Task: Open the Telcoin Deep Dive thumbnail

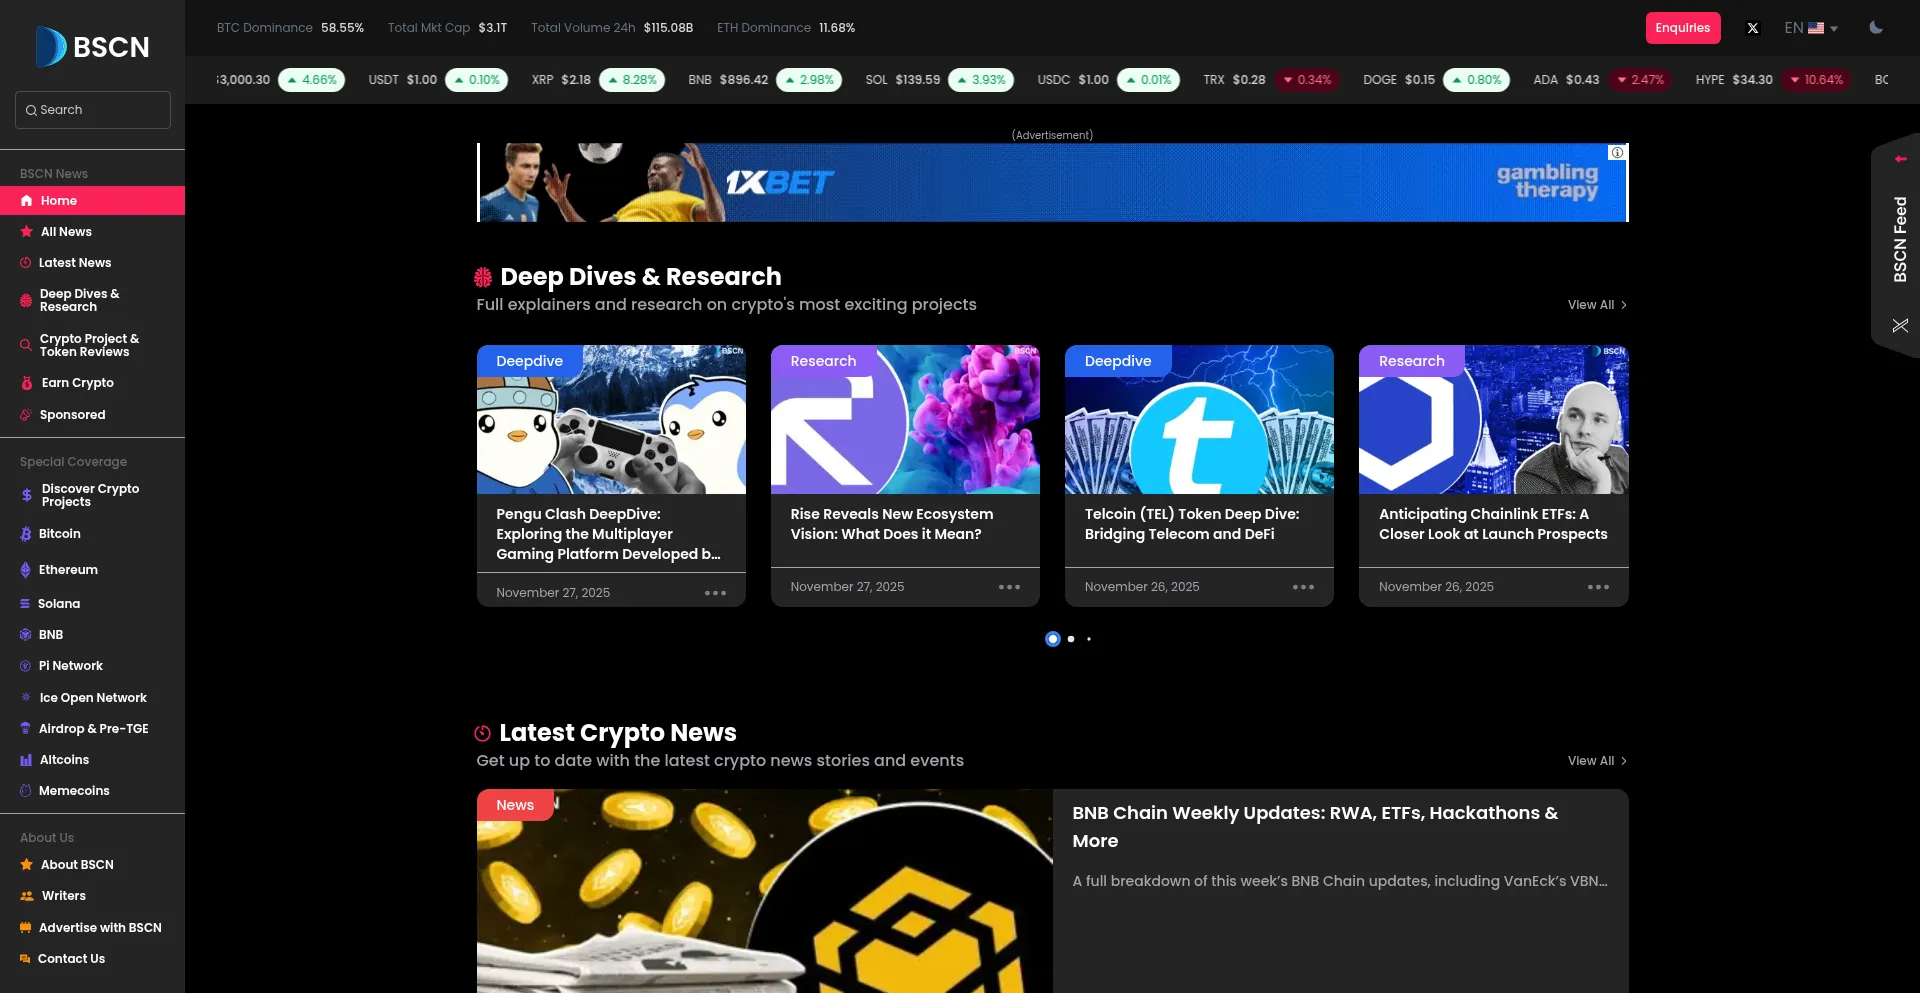Action: [1199, 420]
